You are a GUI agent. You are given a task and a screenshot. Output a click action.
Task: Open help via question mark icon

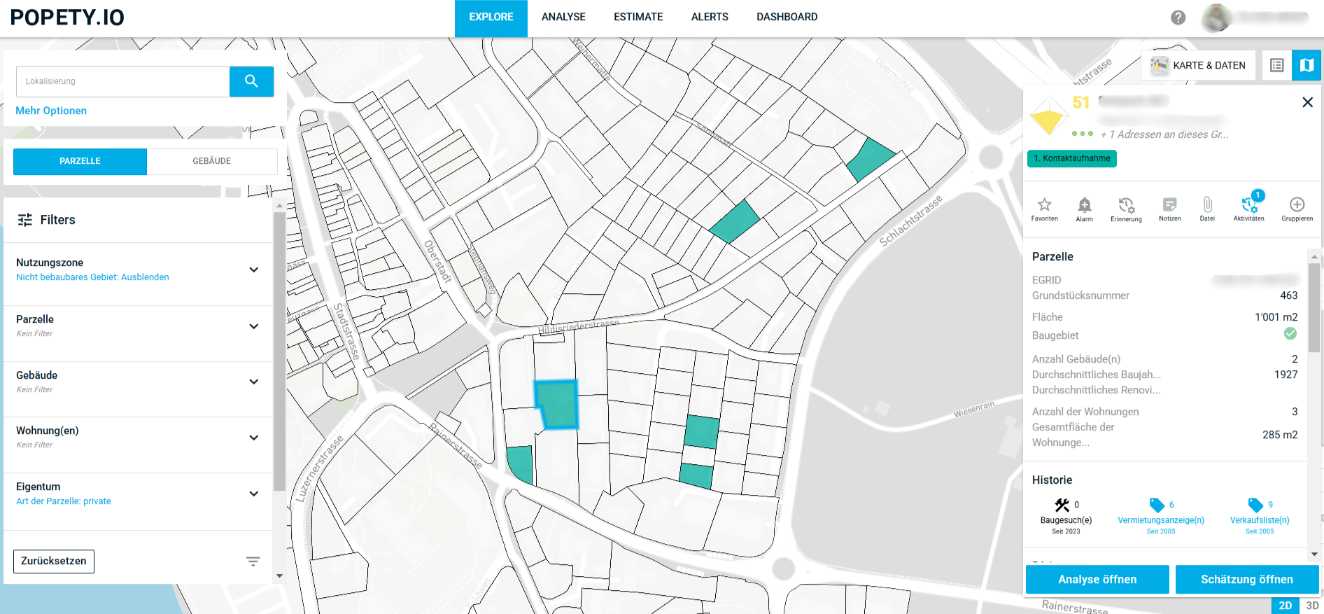point(1178,18)
